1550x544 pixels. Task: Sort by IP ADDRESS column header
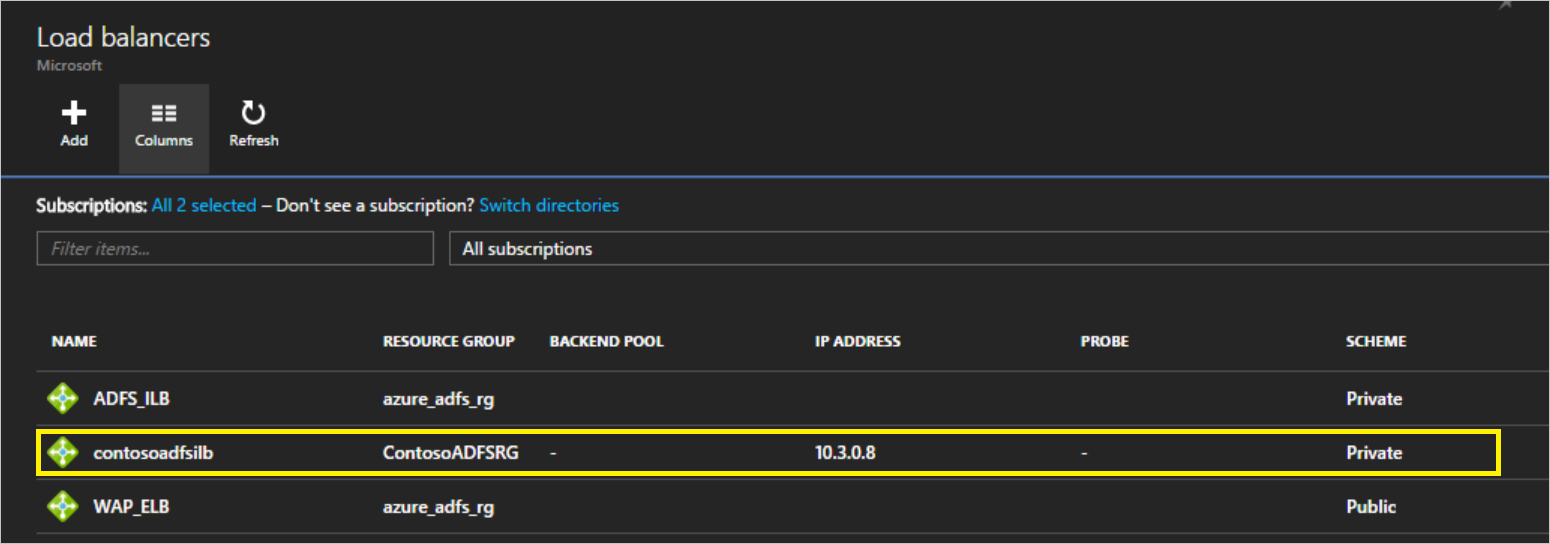click(858, 341)
